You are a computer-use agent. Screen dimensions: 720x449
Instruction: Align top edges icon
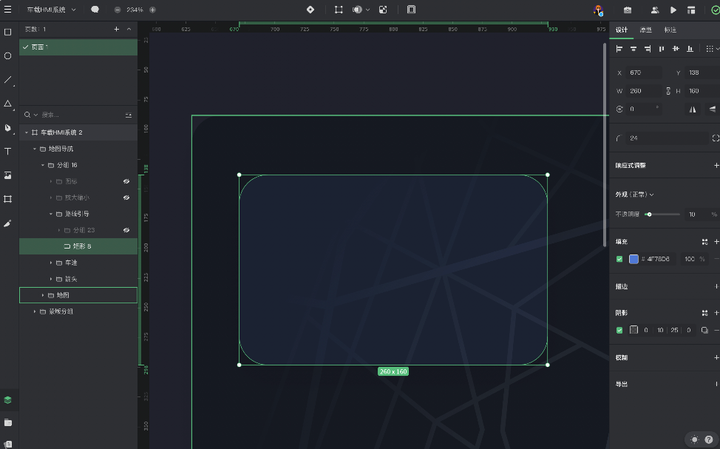pos(662,49)
